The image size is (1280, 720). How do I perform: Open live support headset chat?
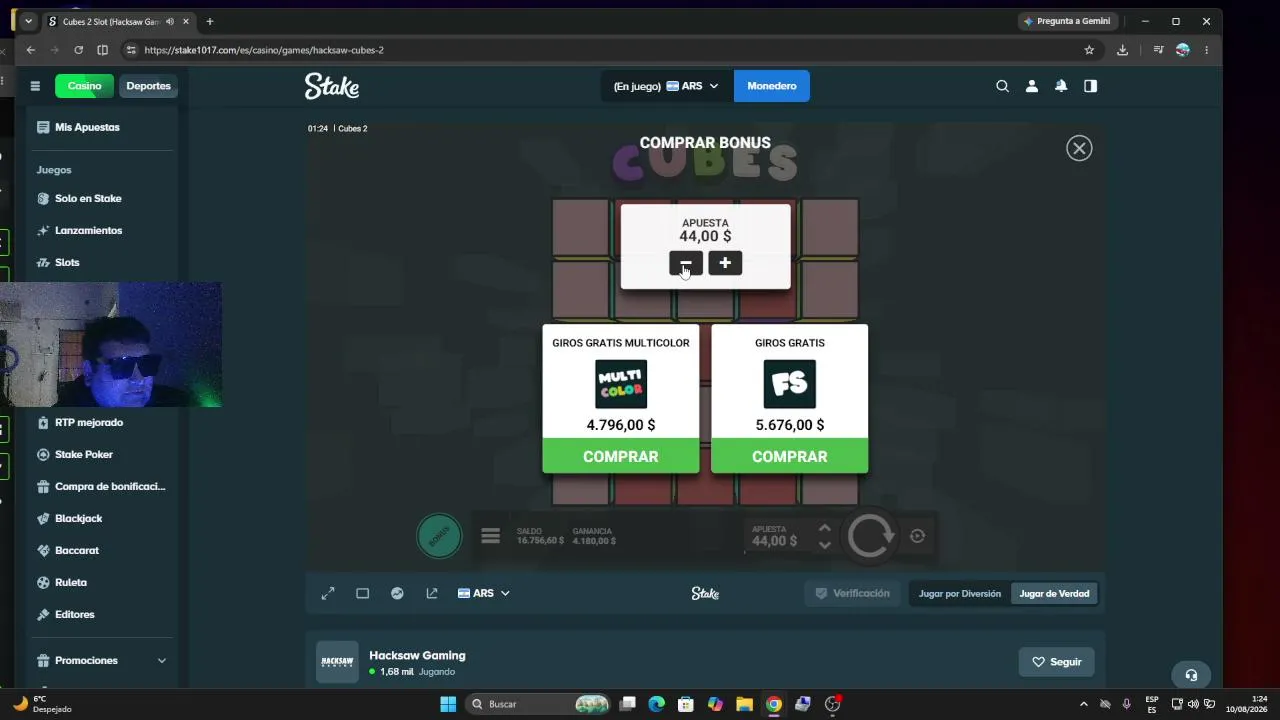click(x=1191, y=674)
